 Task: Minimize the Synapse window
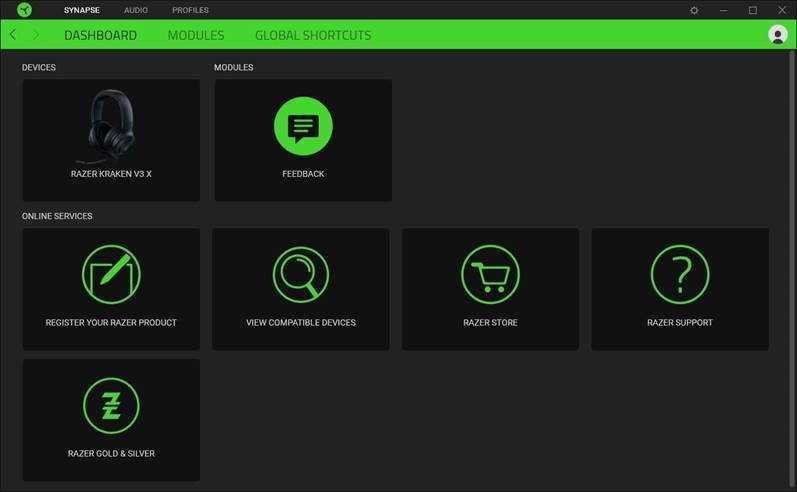click(723, 10)
